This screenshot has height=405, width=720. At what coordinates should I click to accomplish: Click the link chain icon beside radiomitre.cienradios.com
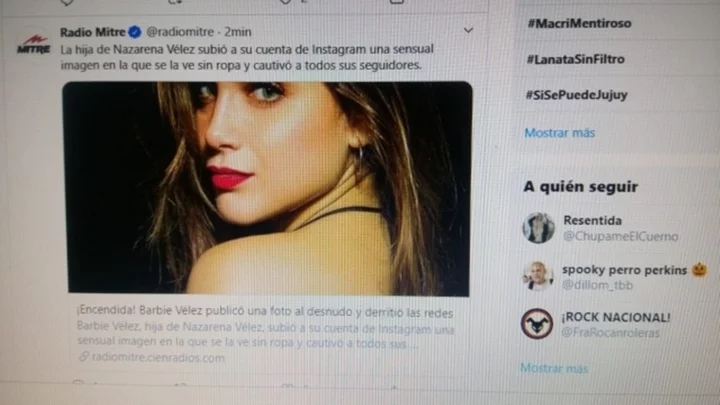[83, 356]
